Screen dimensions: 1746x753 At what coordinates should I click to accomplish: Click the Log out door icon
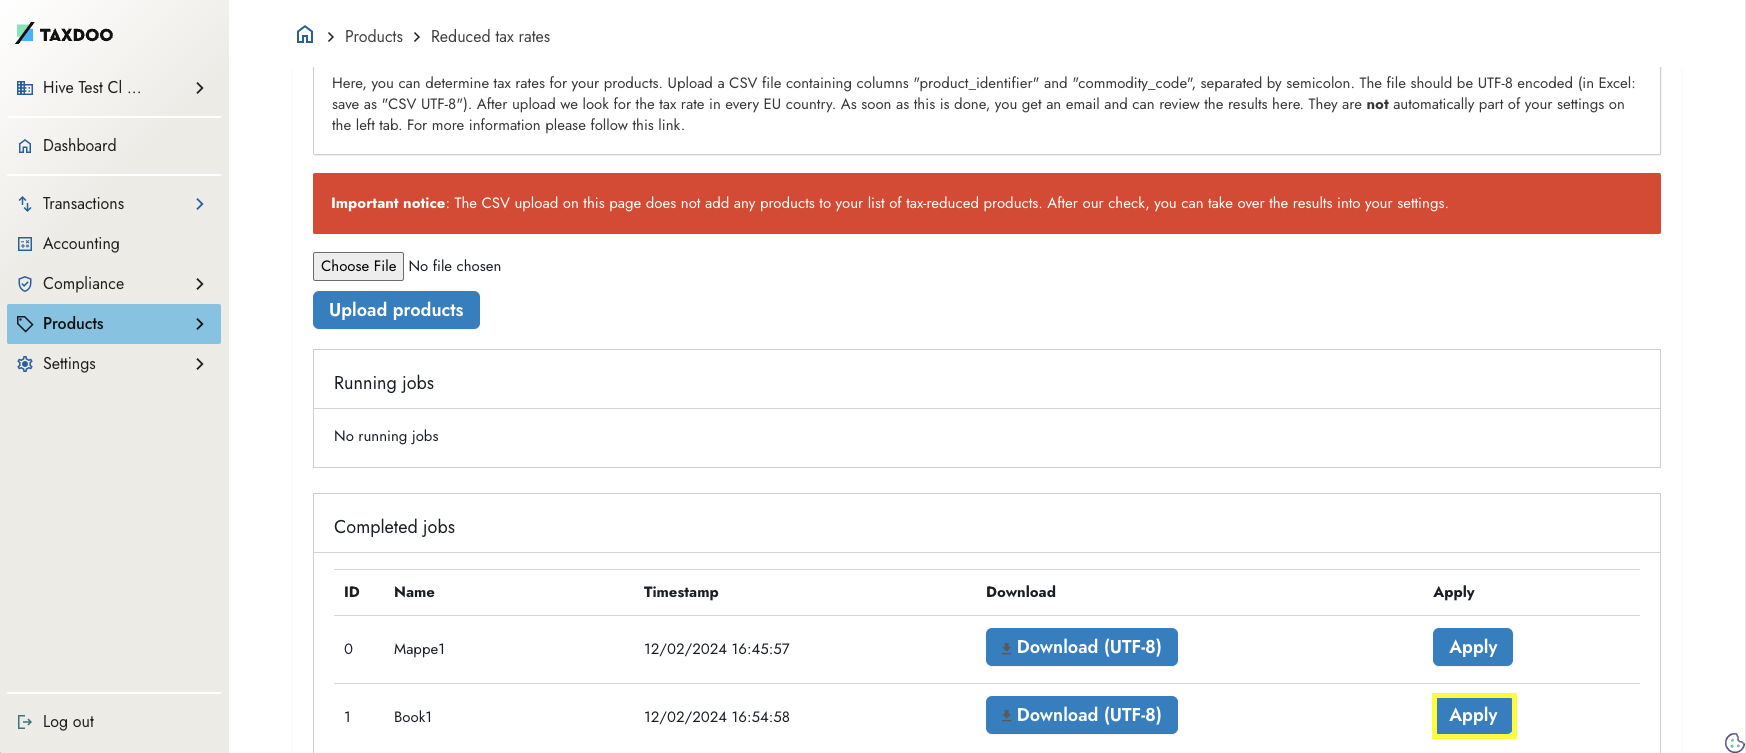tap(25, 722)
